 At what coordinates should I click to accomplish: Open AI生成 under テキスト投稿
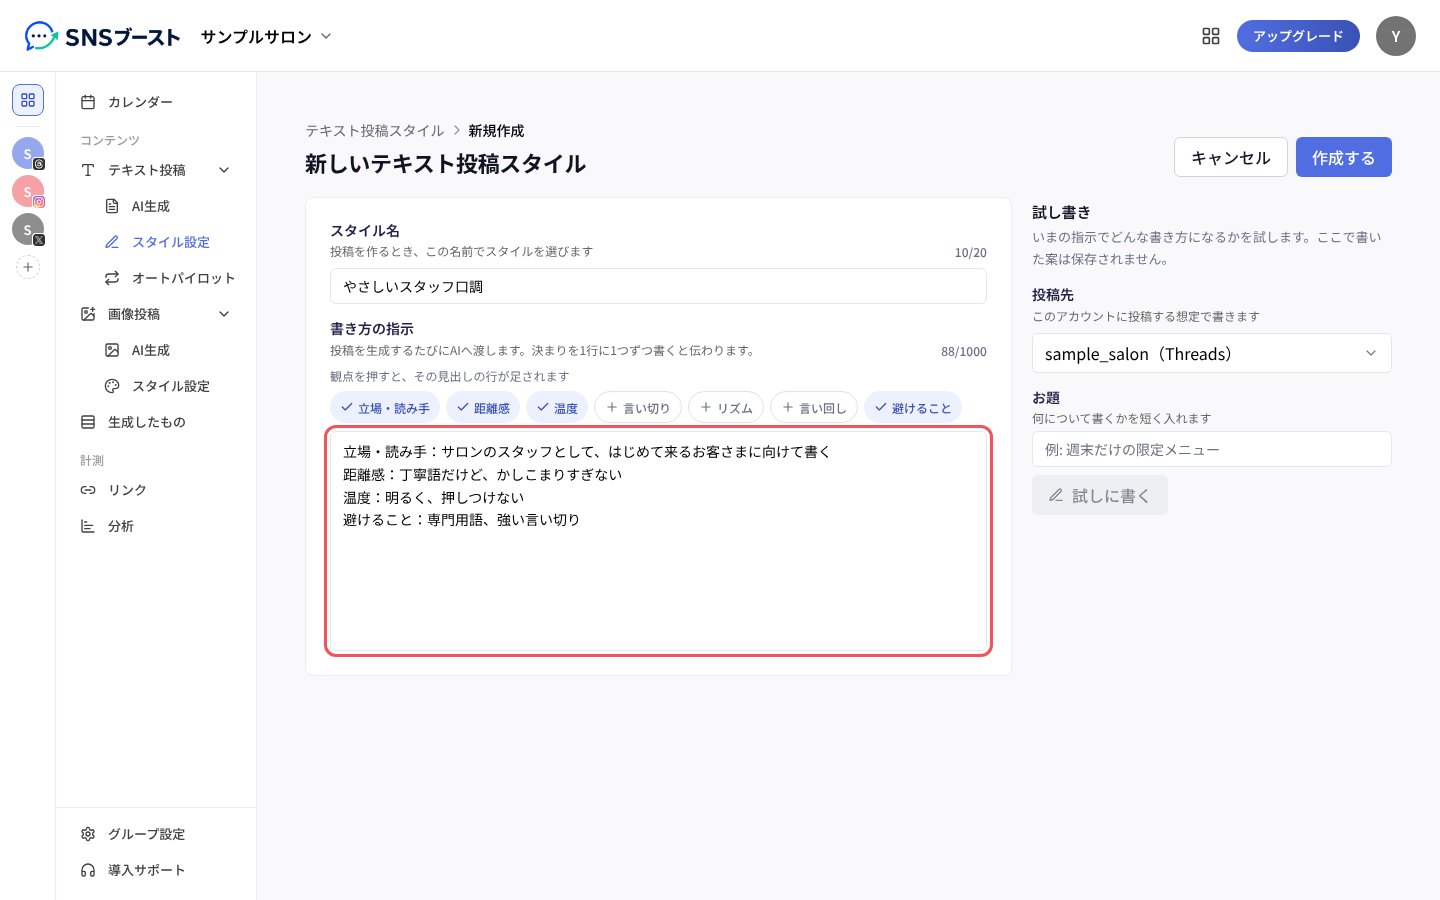click(168, 206)
